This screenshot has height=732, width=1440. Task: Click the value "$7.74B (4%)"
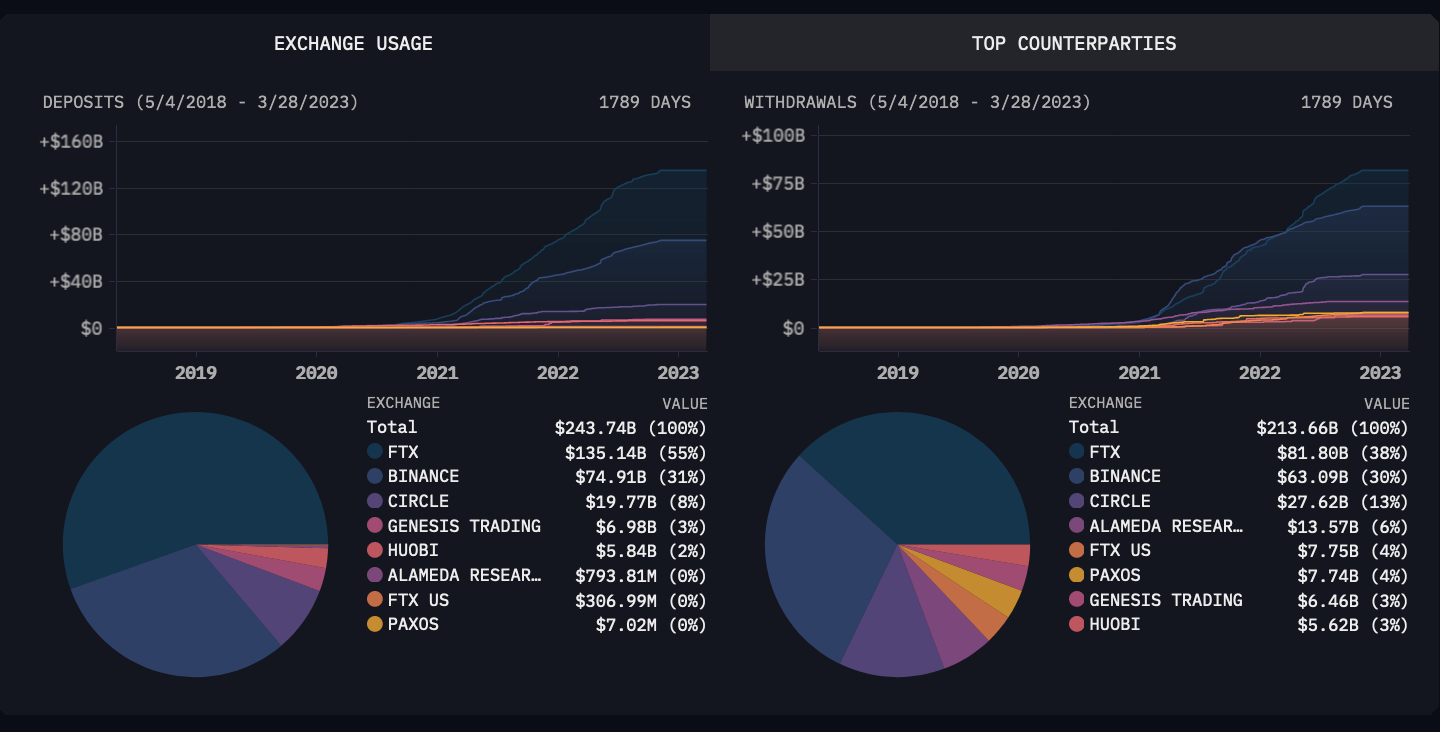click(x=1353, y=575)
